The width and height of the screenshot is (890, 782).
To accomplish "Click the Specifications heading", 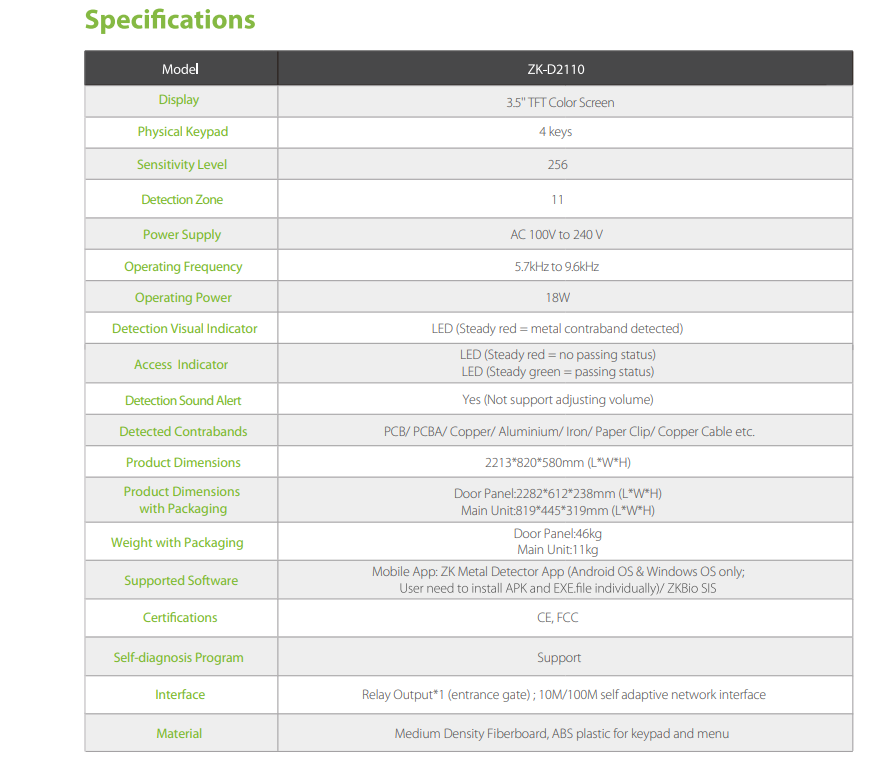I will point(170,20).
